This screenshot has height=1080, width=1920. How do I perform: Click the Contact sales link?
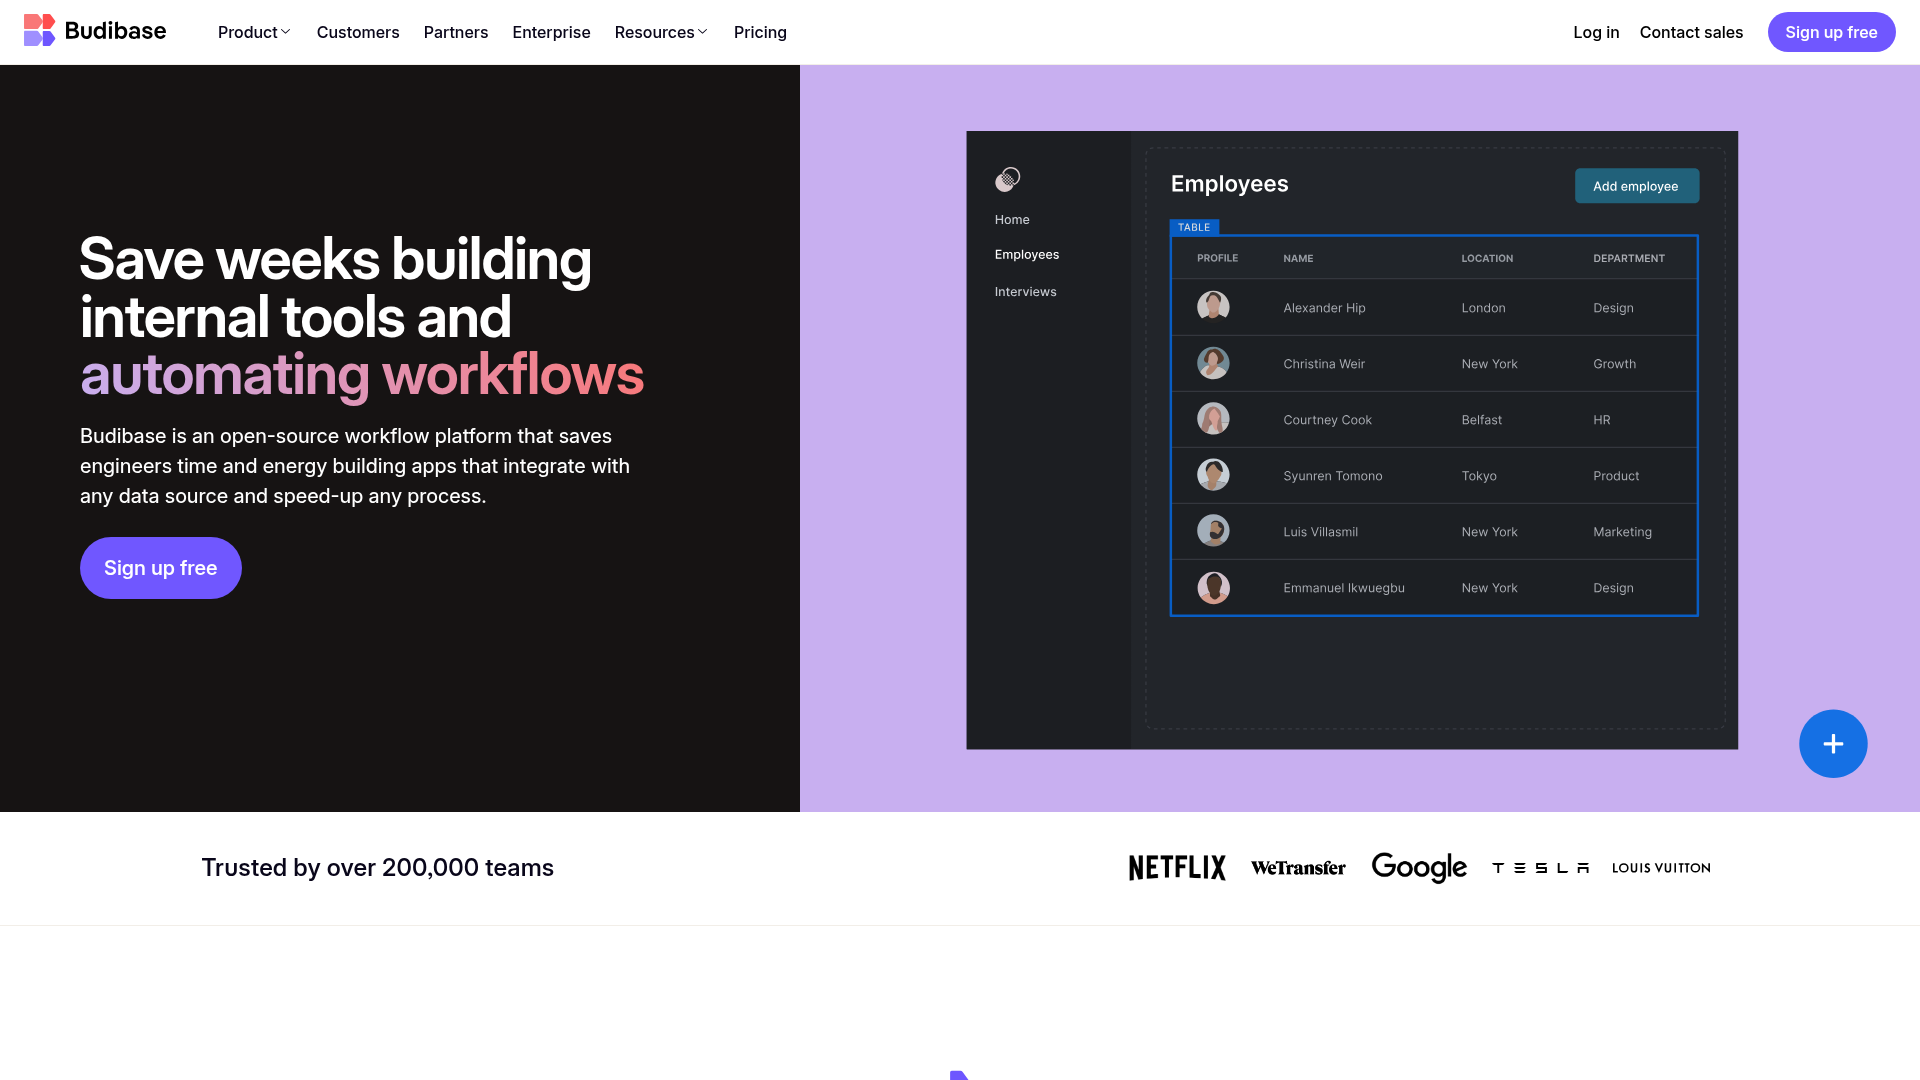[1690, 32]
